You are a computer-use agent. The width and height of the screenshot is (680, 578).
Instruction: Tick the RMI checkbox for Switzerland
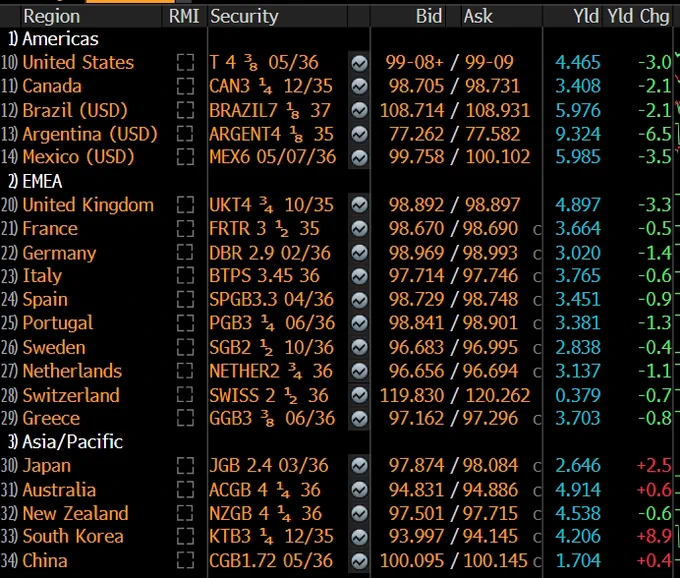tap(185, 395)
